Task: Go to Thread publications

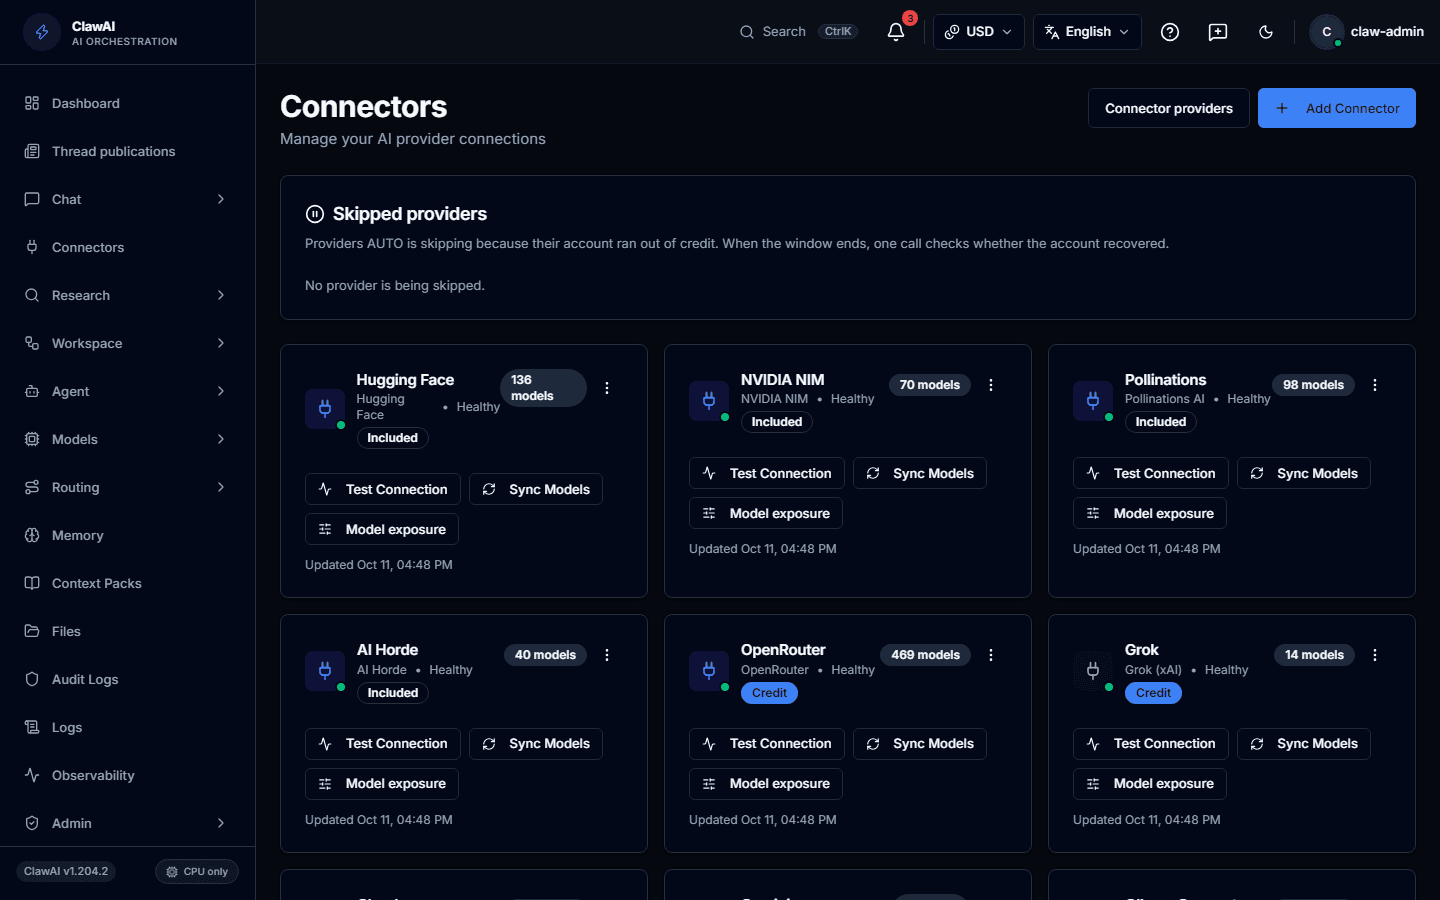Action: coord(127,151)
